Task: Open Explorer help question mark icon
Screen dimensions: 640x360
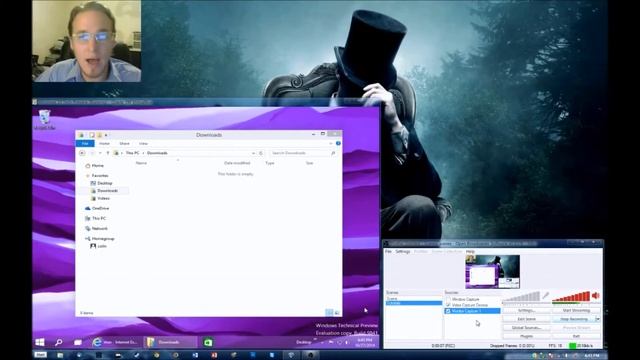Action: [338, 143]
